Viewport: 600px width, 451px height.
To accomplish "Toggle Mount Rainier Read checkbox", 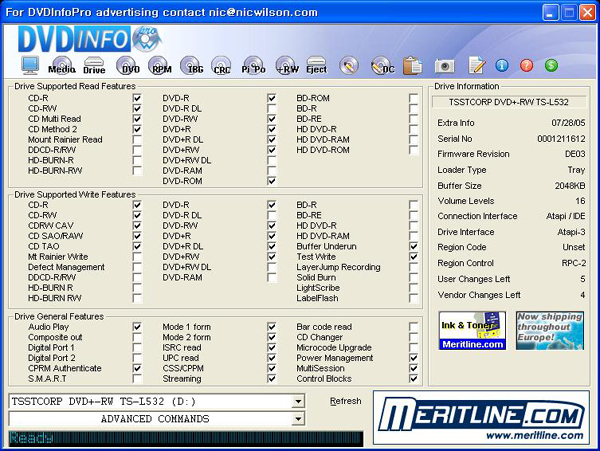I will [137, 140].
